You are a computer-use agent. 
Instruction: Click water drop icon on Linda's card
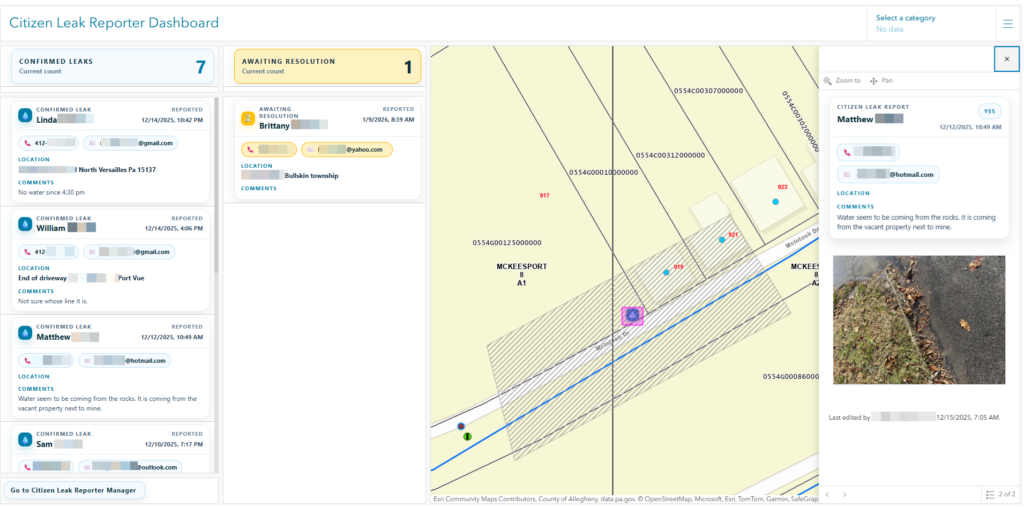pyautogui.click(x=25, y=115)
